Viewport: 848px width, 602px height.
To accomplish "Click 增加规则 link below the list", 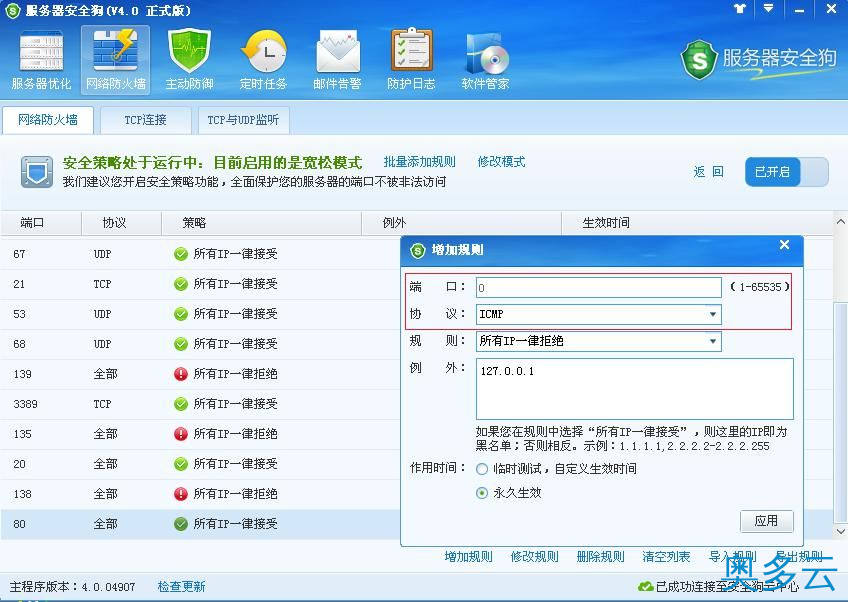I will coord(468,557).
